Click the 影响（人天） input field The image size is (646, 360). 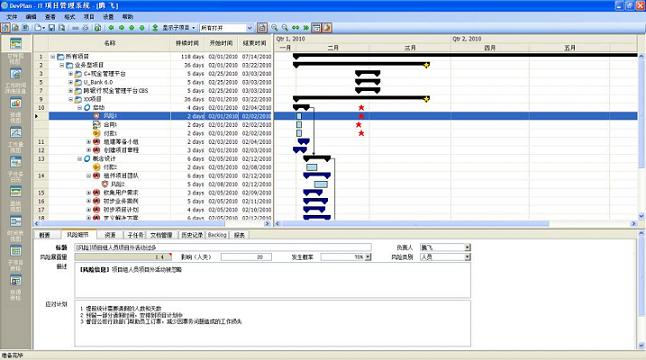tap(246, 257)
